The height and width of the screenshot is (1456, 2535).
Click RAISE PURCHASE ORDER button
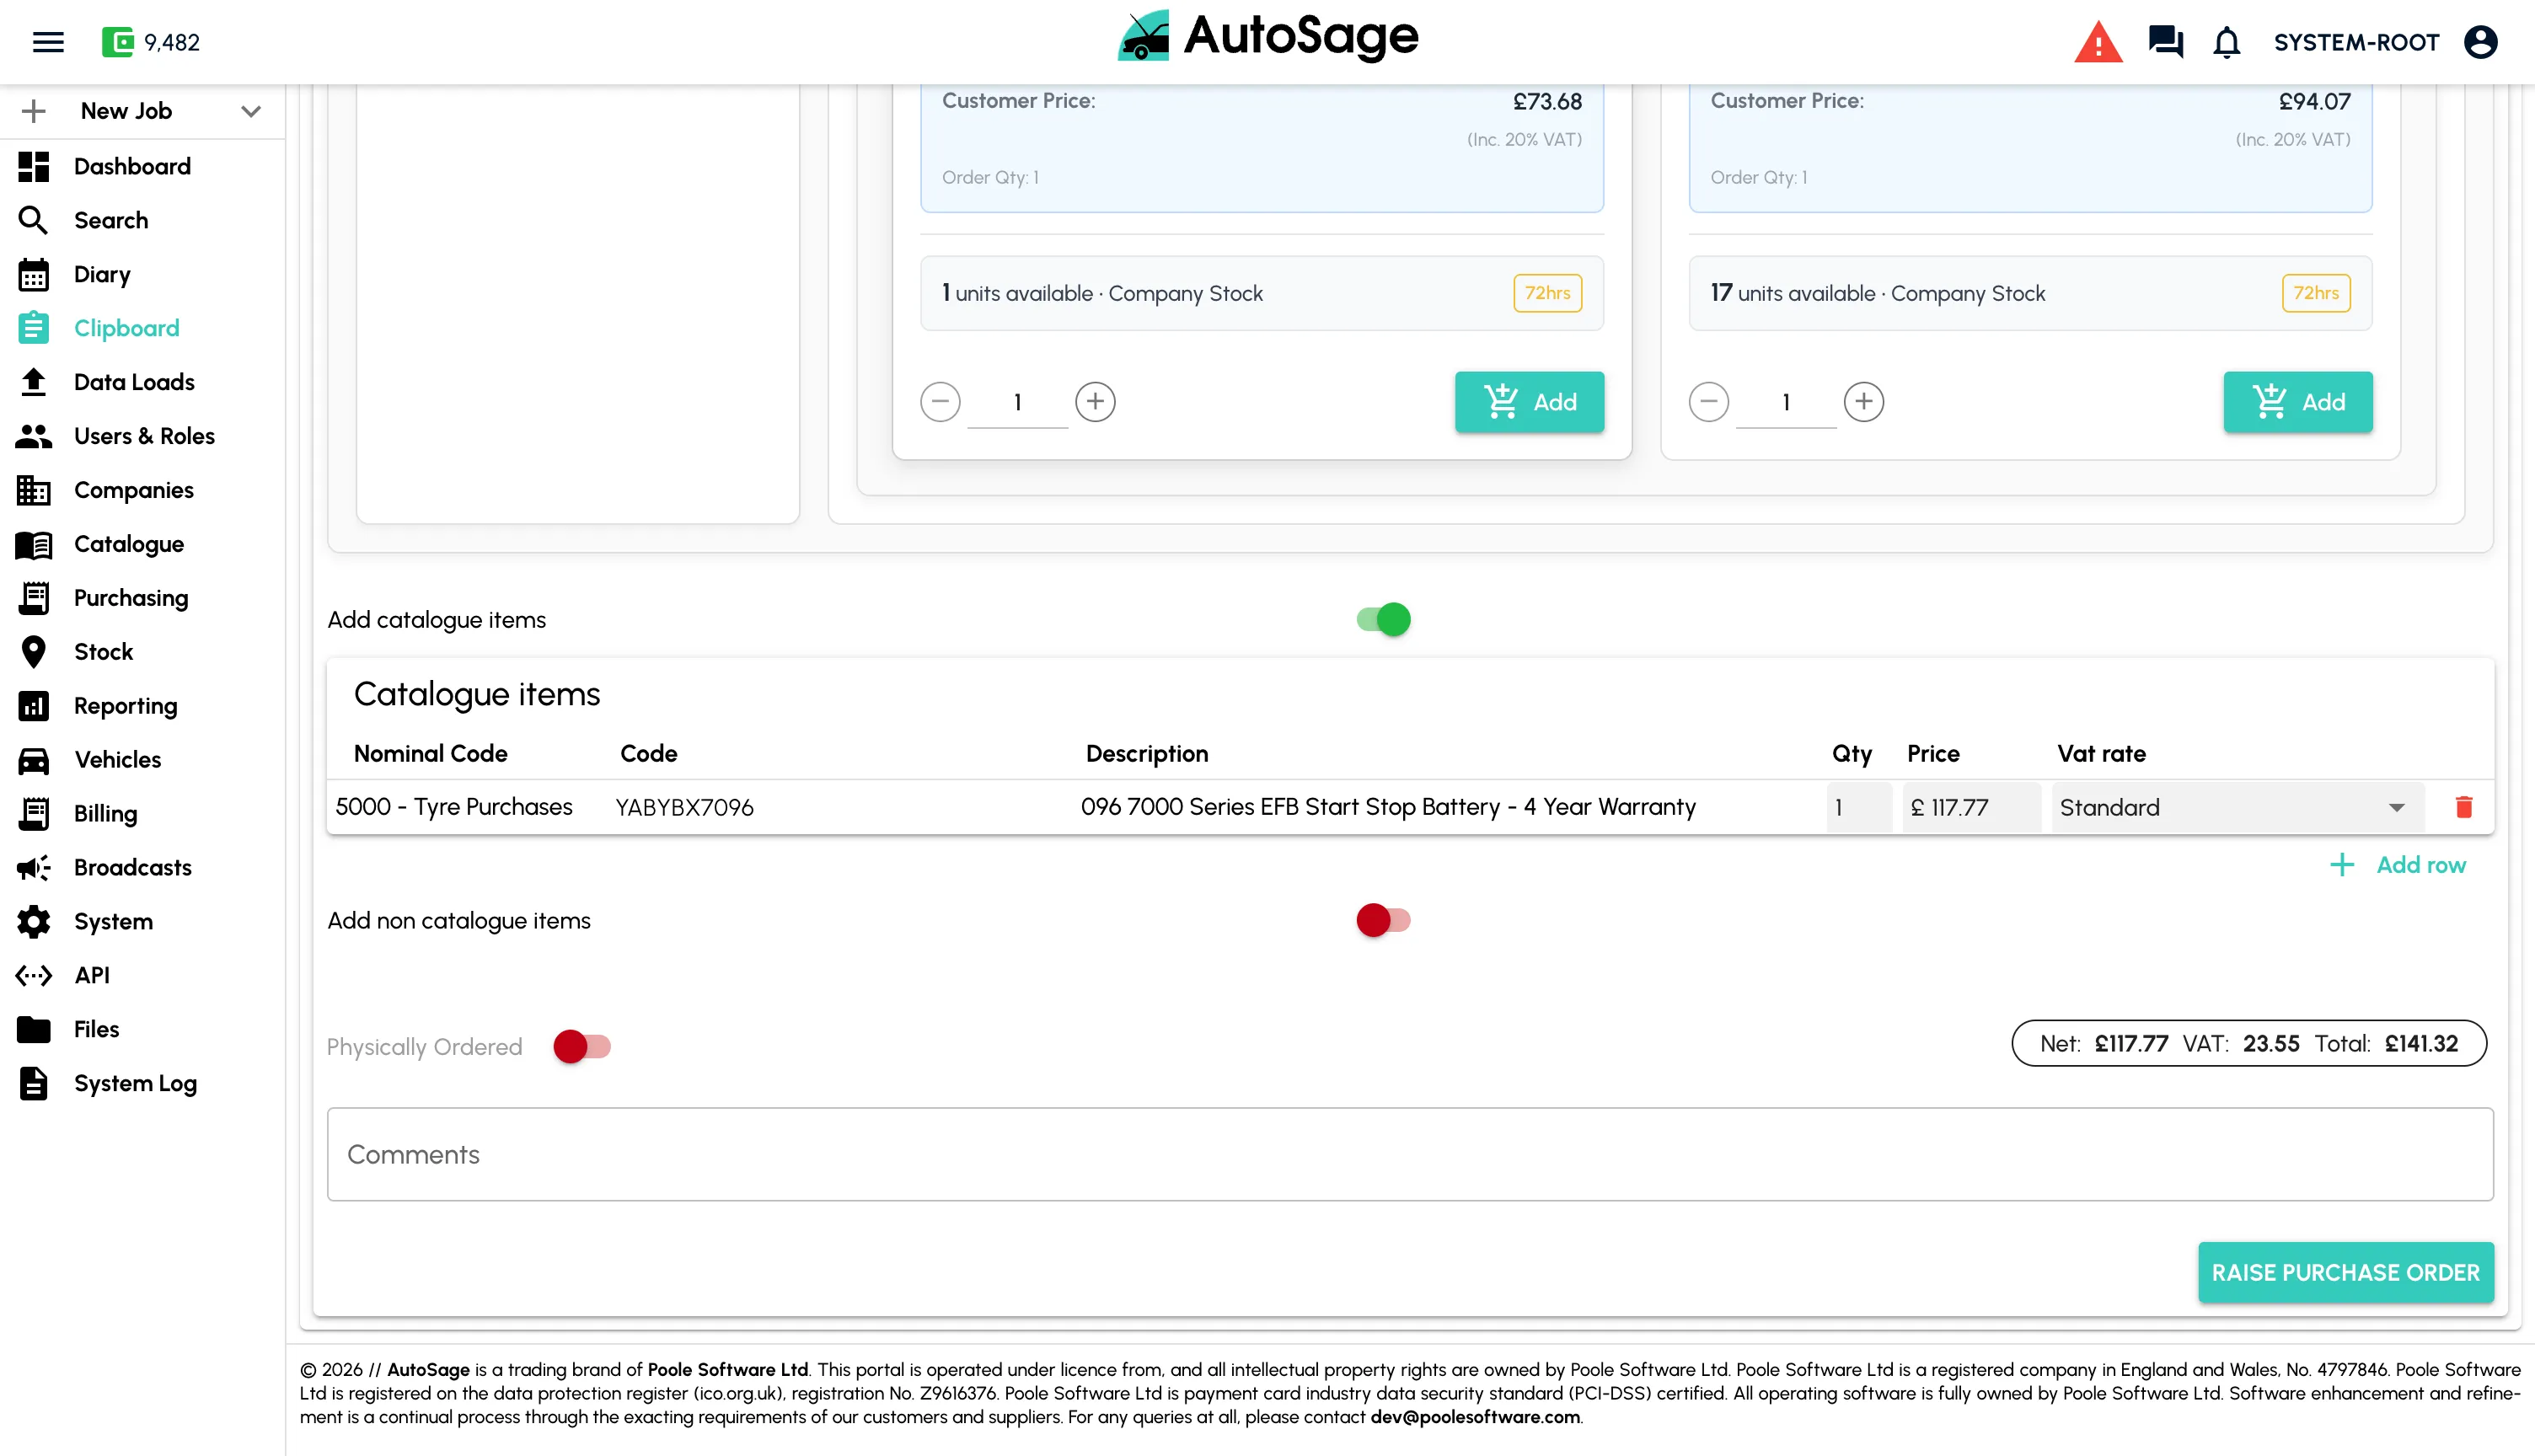(2345, 1273)
